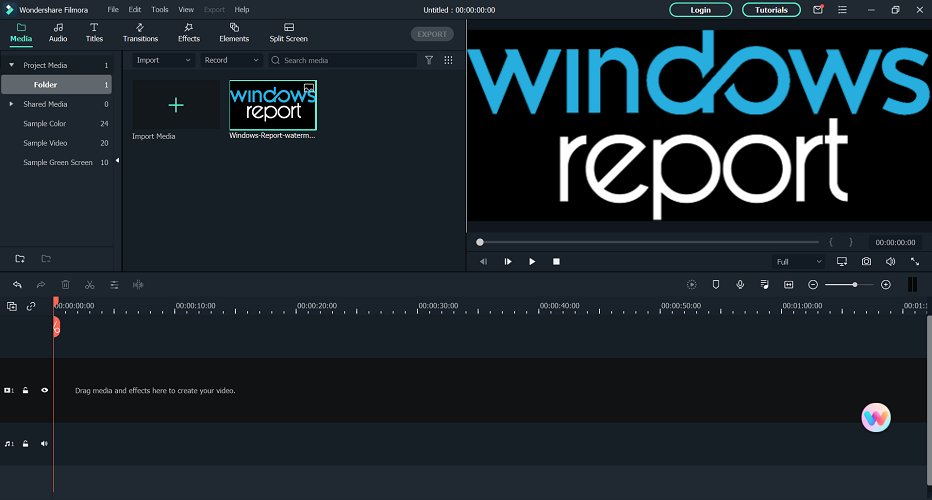Click the Login button
Screen dimensions: 932x500
(700, 10)
